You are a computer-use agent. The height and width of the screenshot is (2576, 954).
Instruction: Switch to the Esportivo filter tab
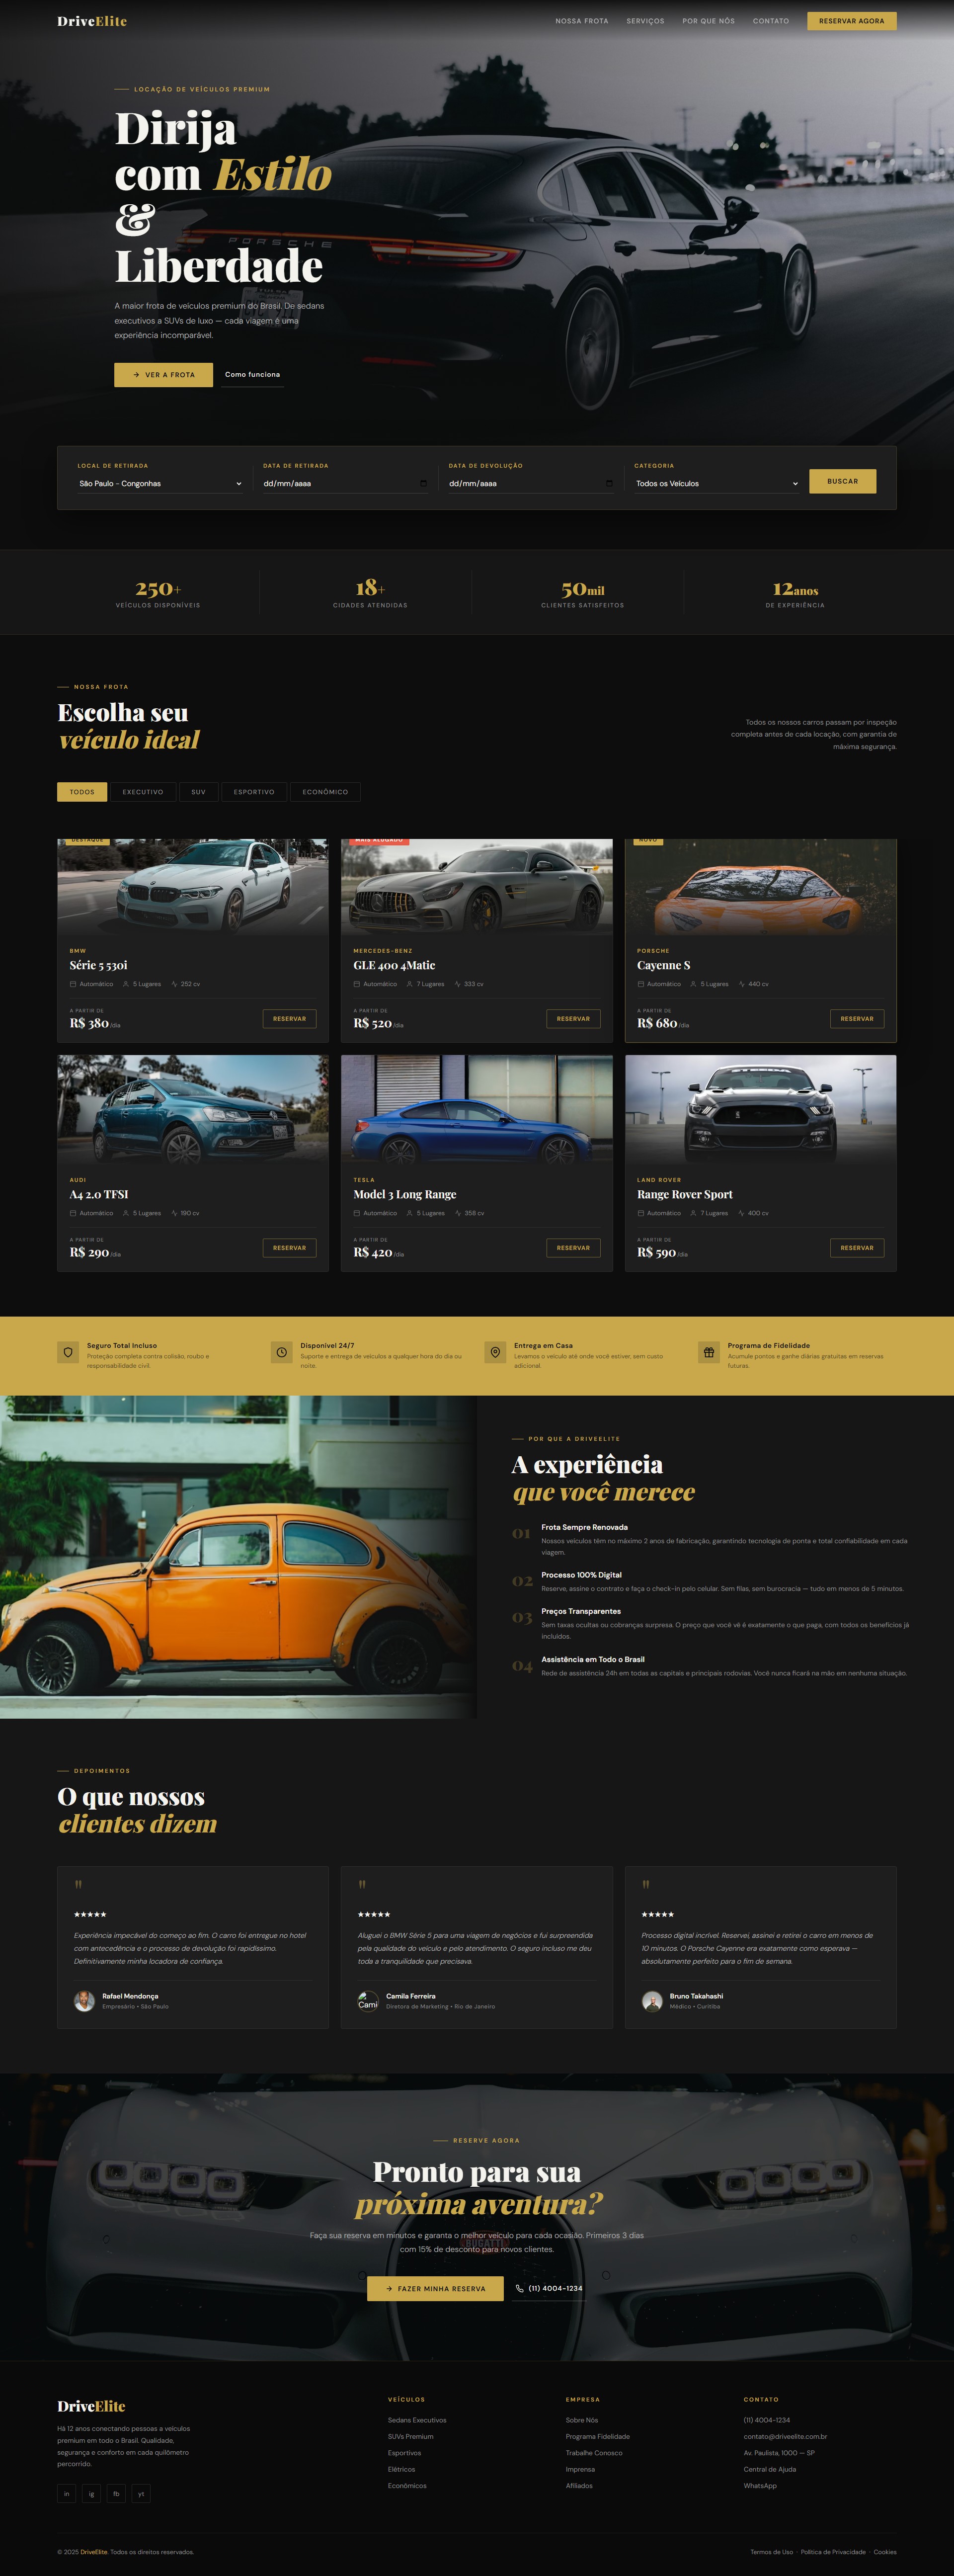pos(254,792)
